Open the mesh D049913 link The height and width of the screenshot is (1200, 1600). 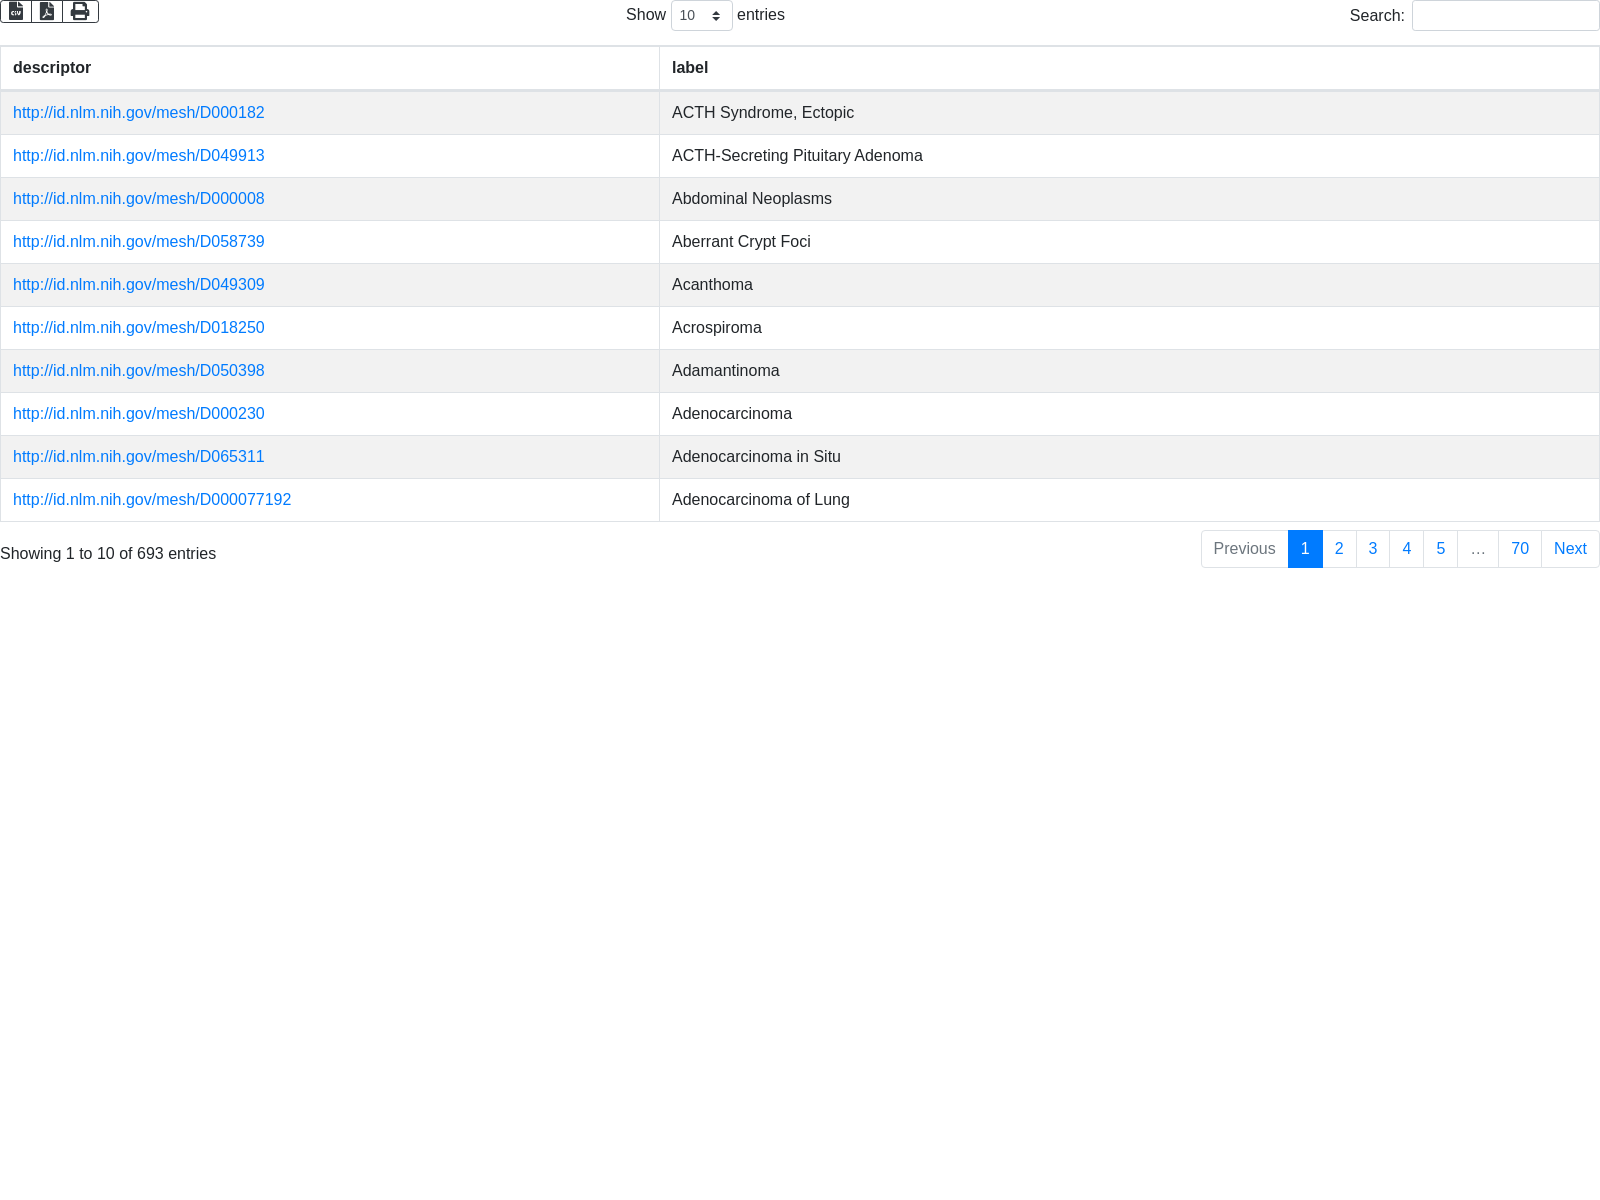click(x=139, y=156)
